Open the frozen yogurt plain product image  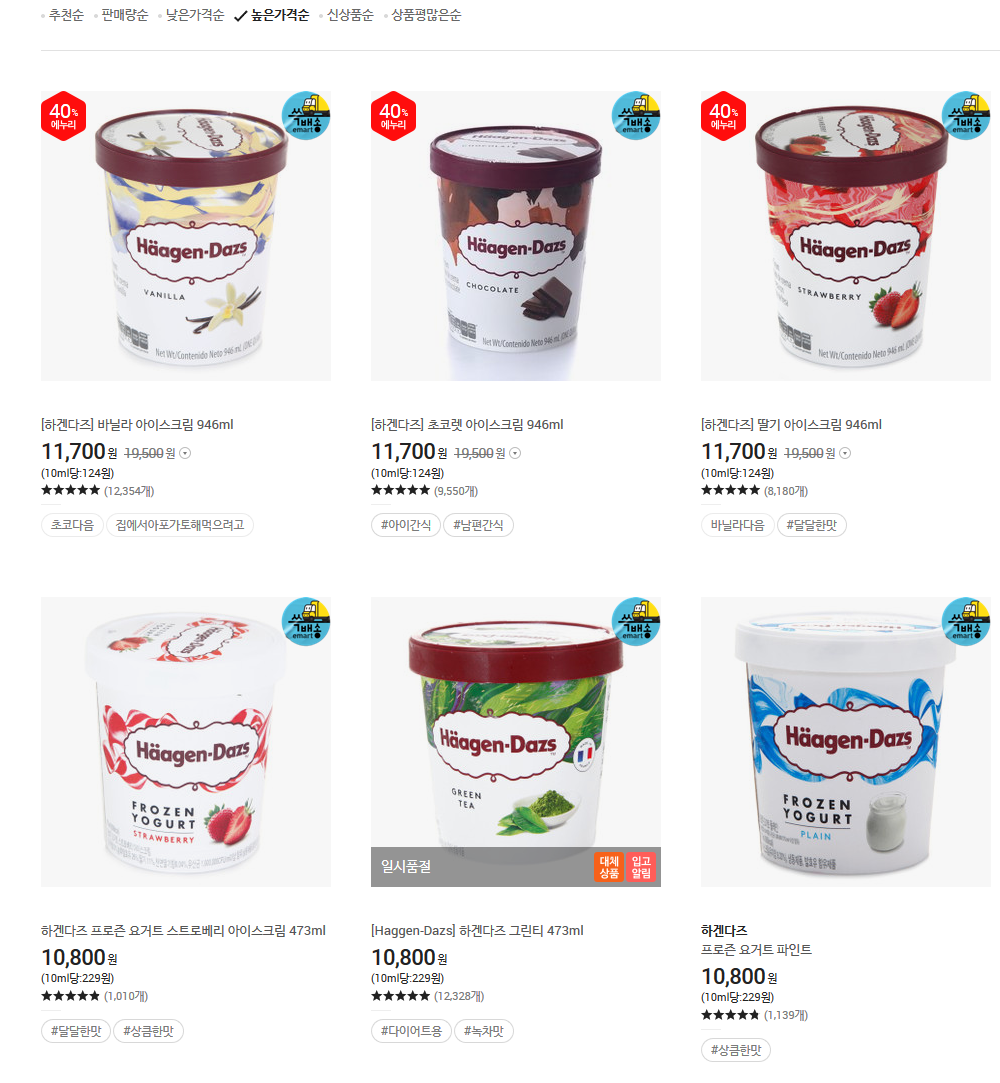(x=845, y=742)
